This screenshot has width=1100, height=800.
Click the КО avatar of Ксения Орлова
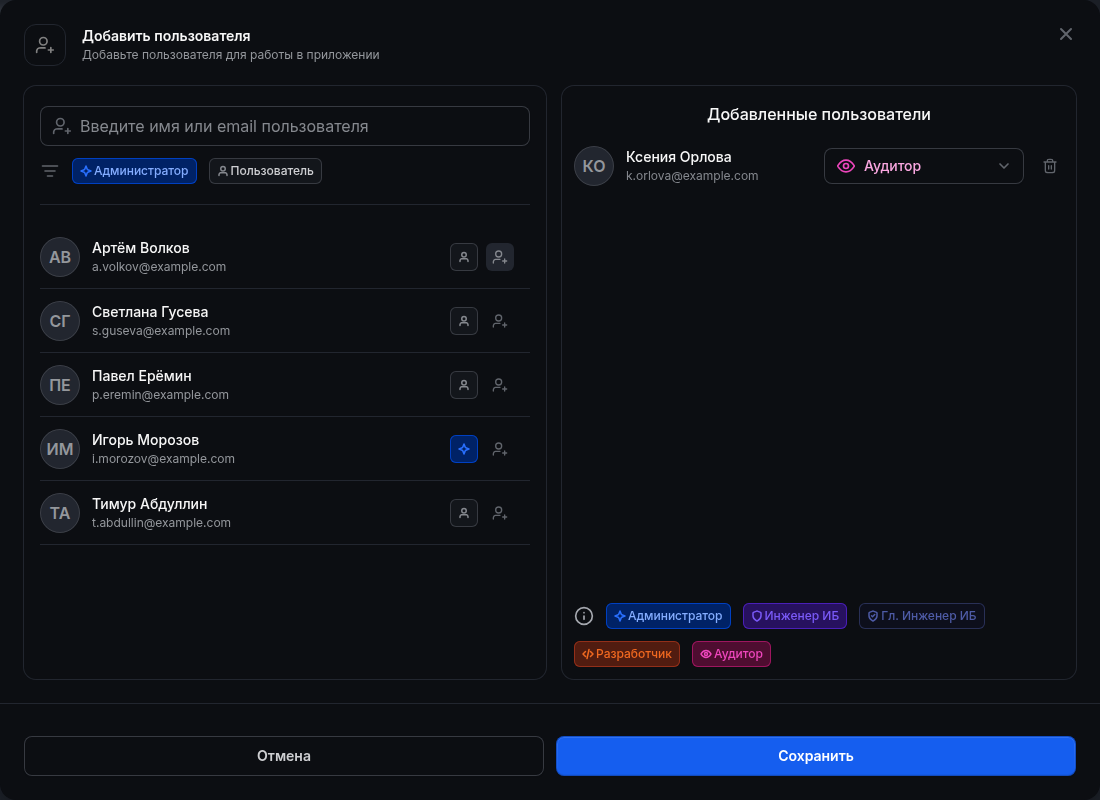coord(594,166)
